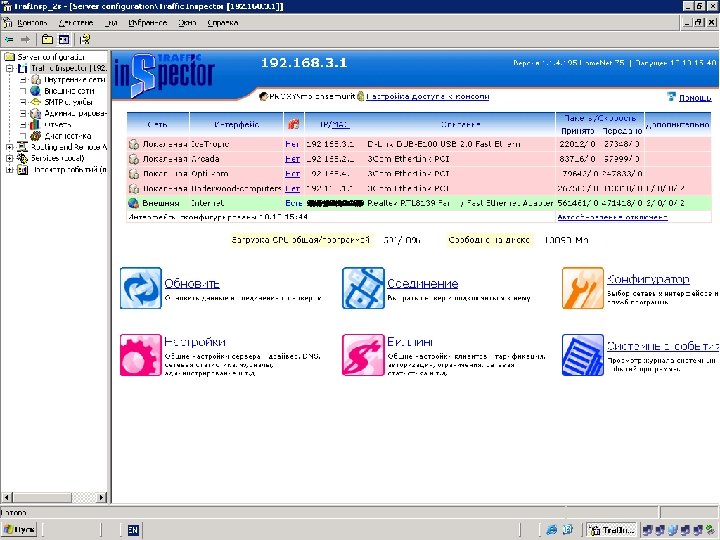Viewport: 720px width, 540px height.
Task: Click the tree pane horizontal scrollbar thumb
Action: pyautogui.click(x=42, y=497)
